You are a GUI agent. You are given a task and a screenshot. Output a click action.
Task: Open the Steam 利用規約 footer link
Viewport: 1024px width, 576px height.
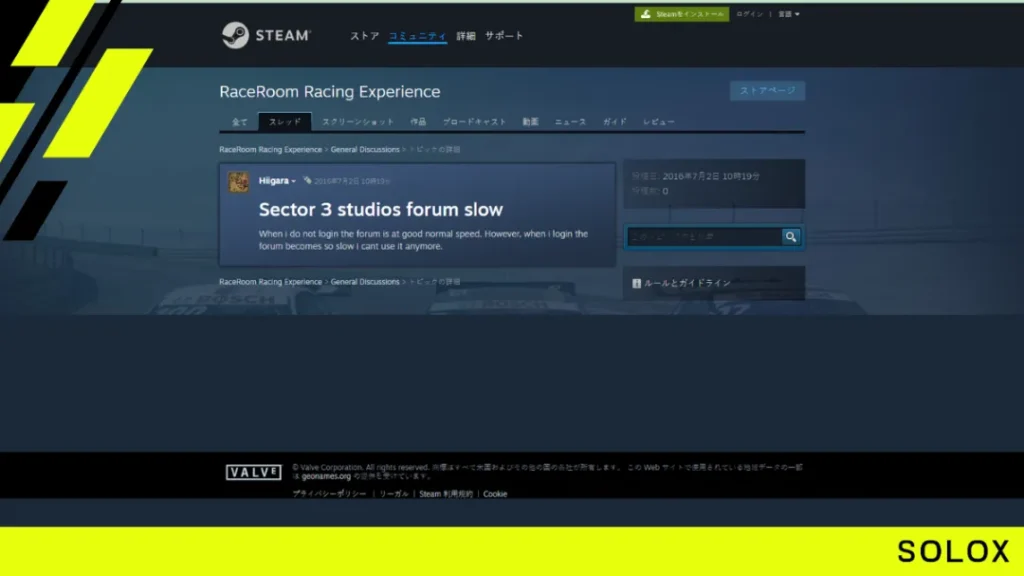coord(445,494)
